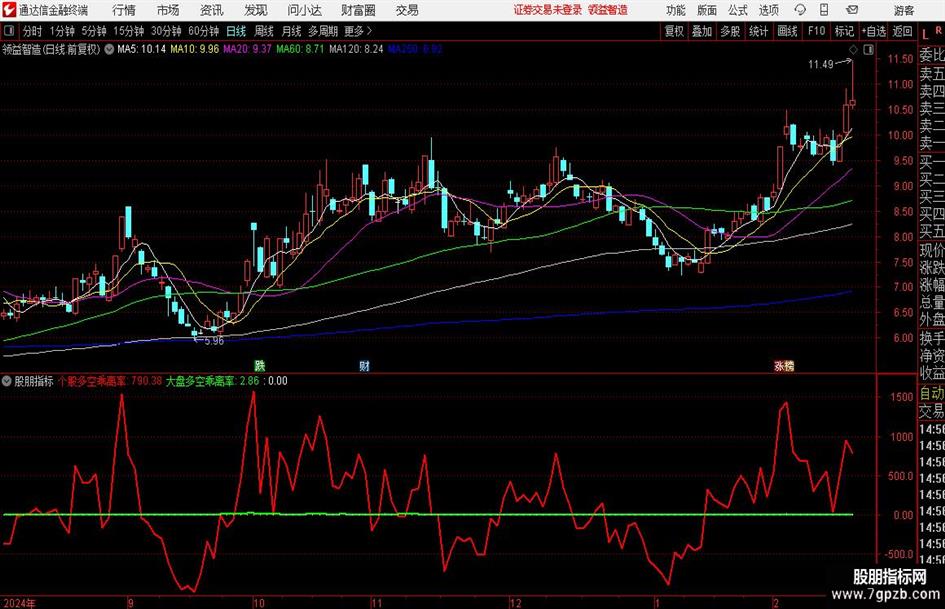Click the diamond icon at chart top-right

[x=853, y=49]
